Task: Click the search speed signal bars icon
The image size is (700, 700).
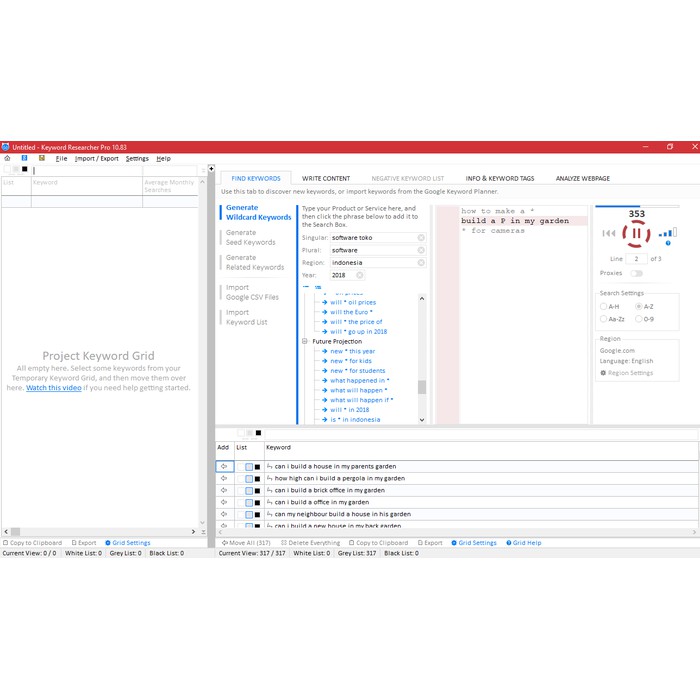Action: pyautogui.click(x=667, y=233)
